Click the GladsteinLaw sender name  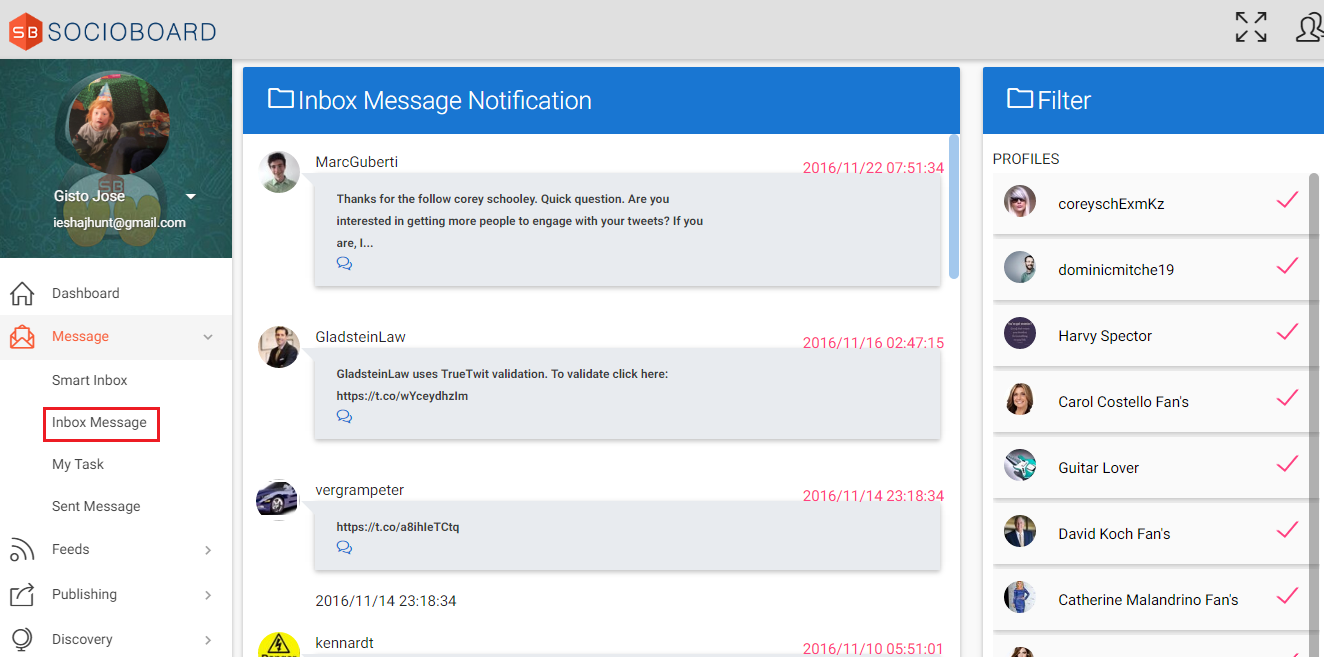(360, 337)
